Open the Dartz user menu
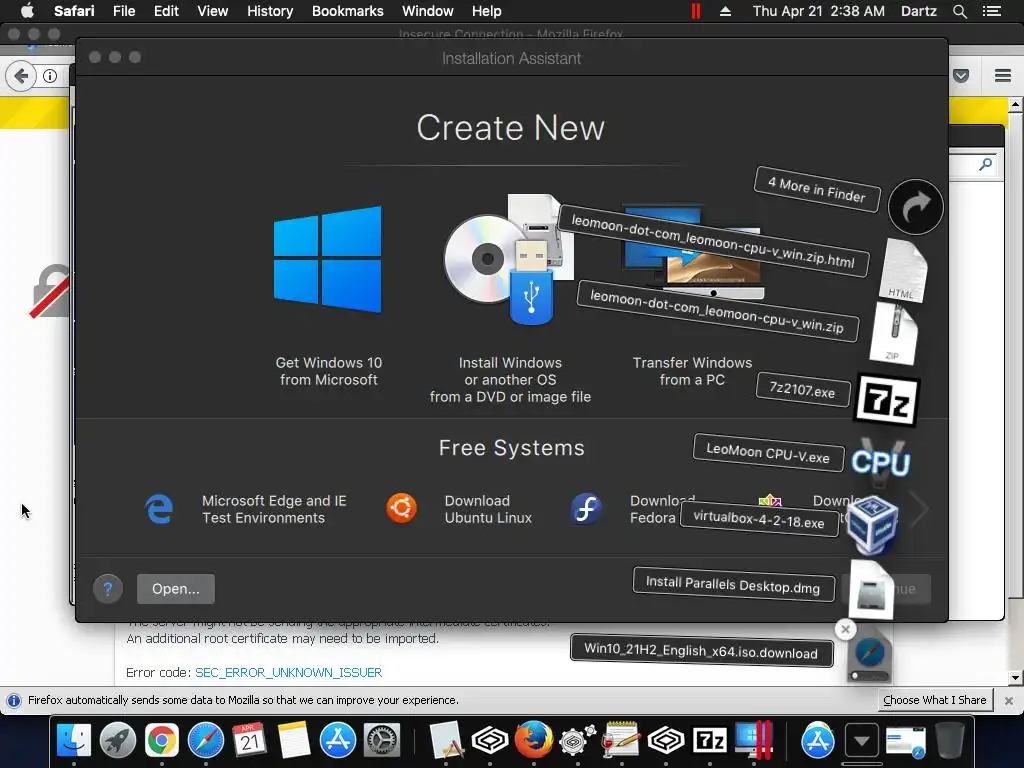1024x768 pixels. (x=918, y=11)
